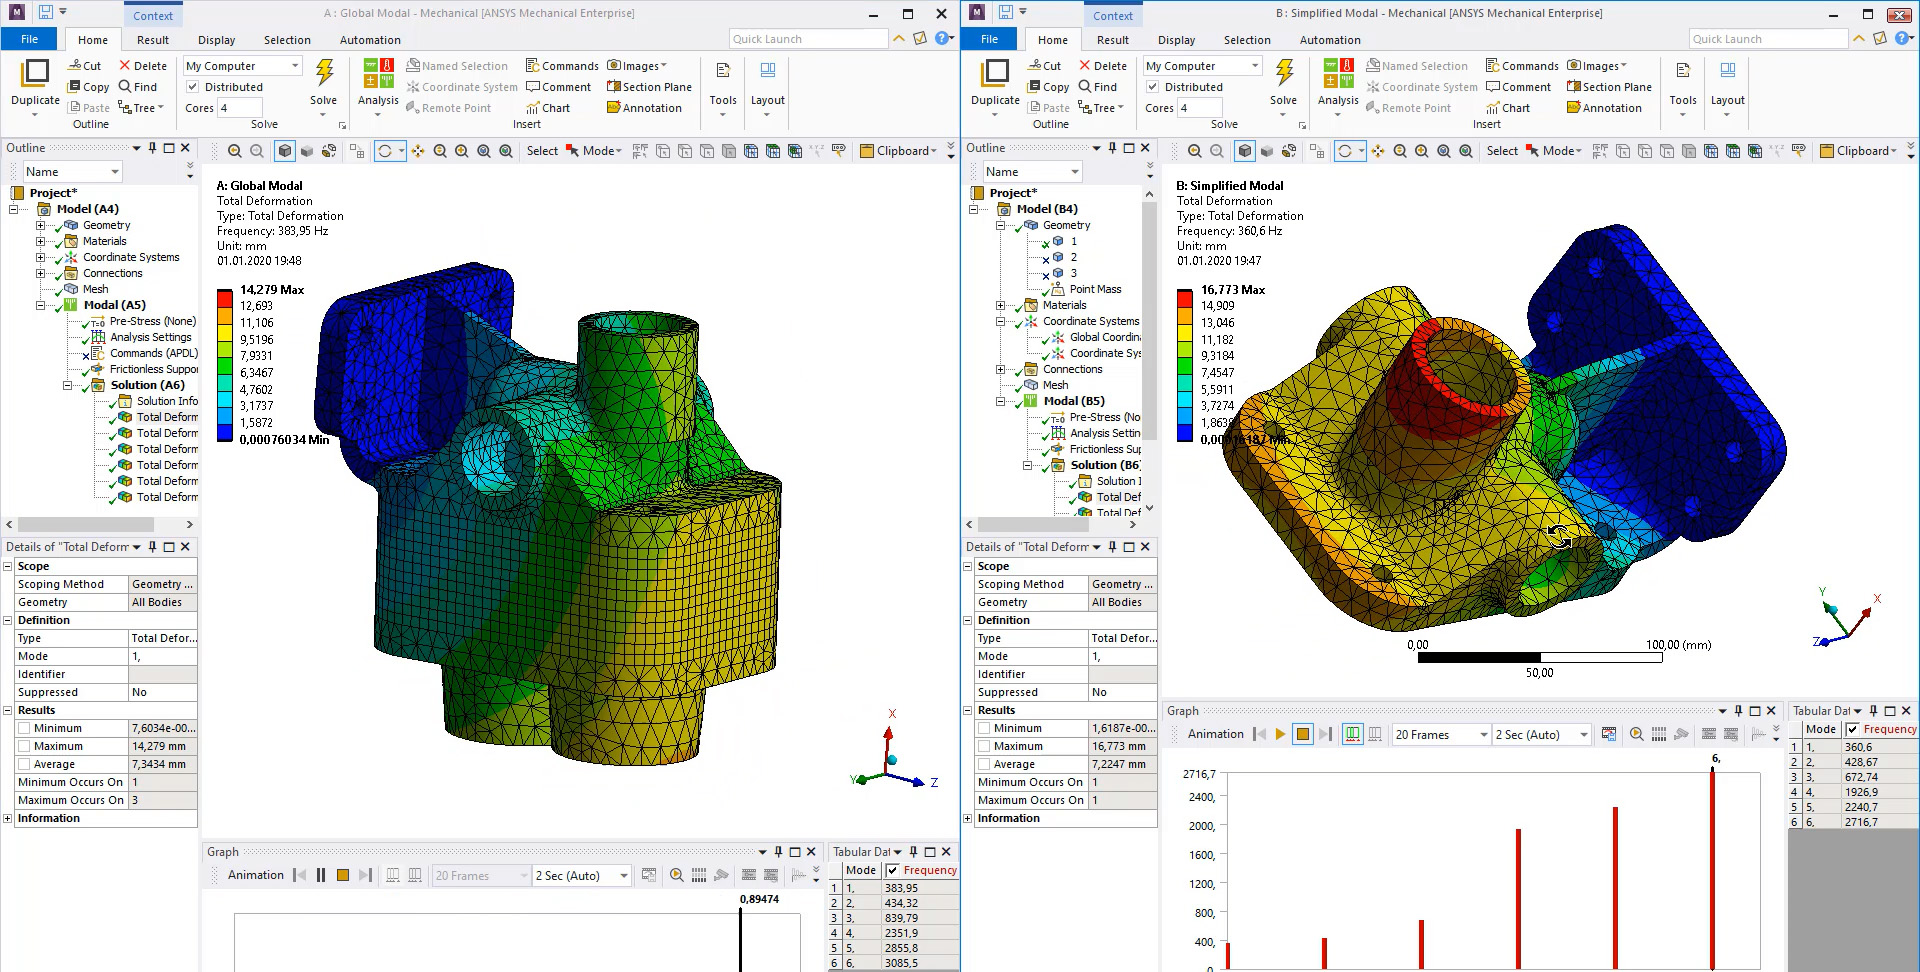Toggle Distributed checkbox in Simplified Modal window
Image resolution: width=1920 pixels, height=972 pixels.
click(x=1153, y=87)
